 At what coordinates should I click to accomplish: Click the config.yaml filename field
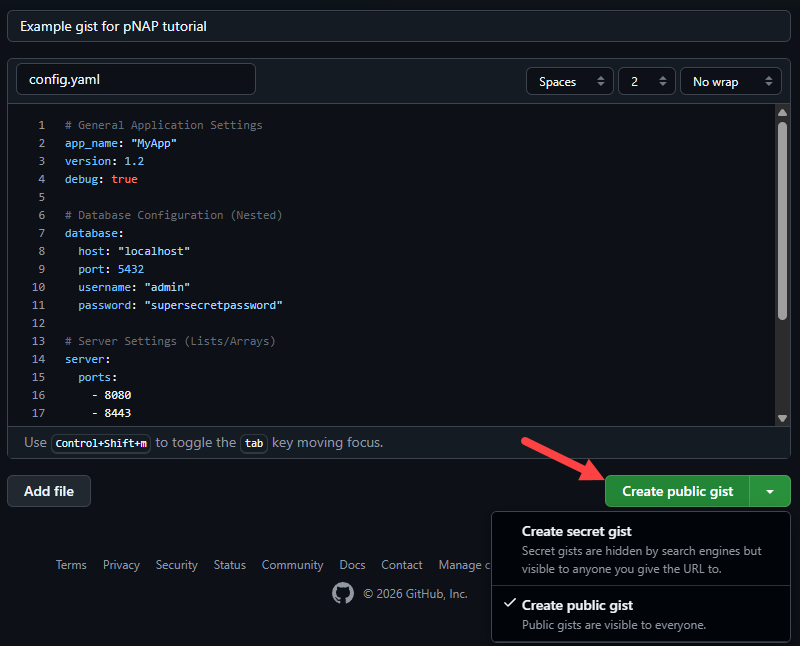(135, 78)
